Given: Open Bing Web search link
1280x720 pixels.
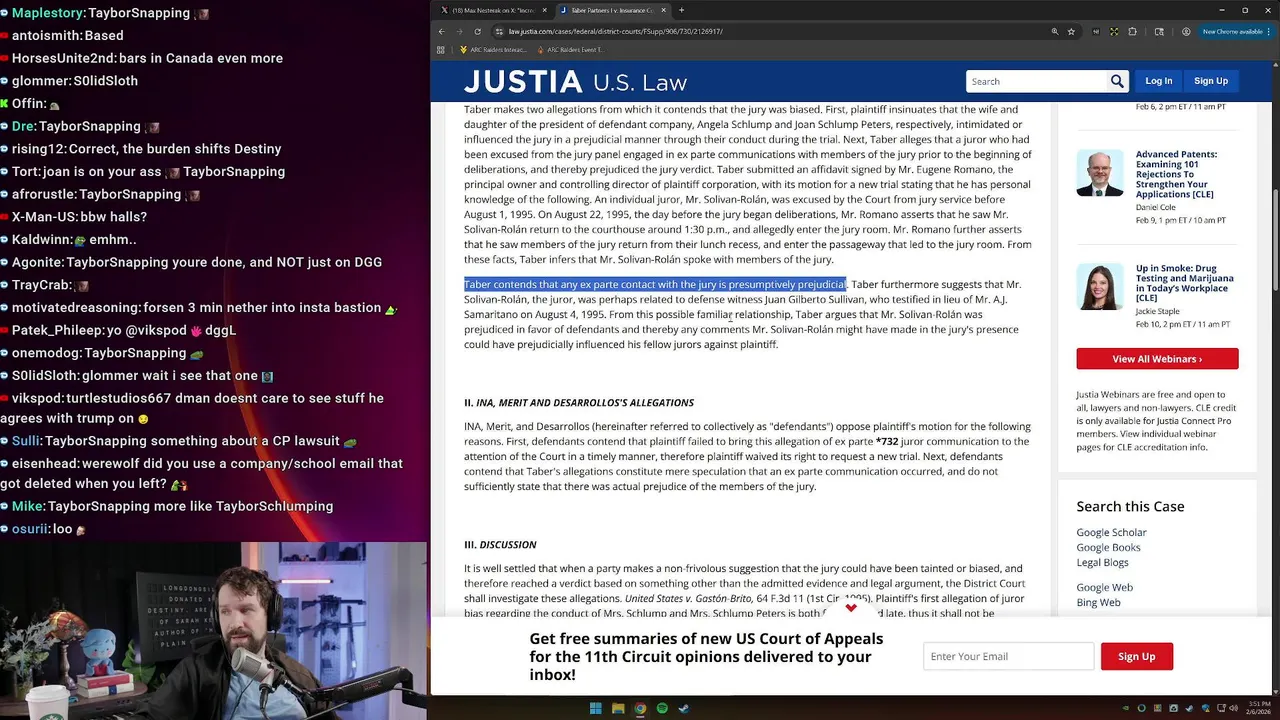Looking at the screenshot, I should click(x=1098, y=602).
